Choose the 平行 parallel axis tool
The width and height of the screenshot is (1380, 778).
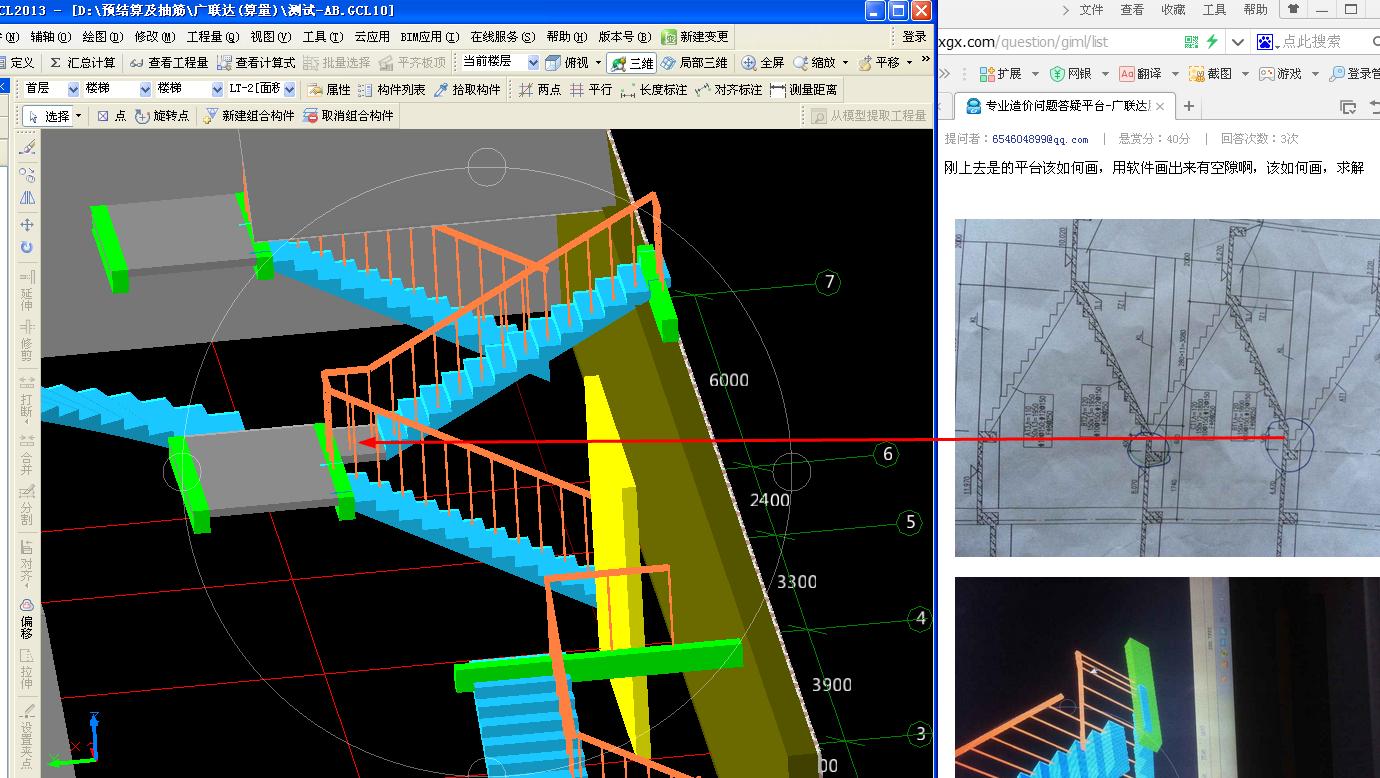(x=591, y=89)
